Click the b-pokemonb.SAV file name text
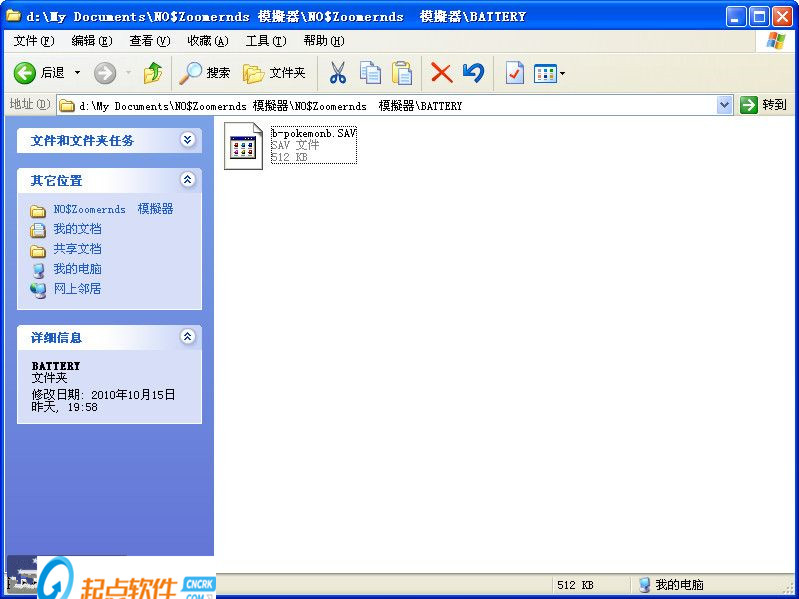 [313, 133]
